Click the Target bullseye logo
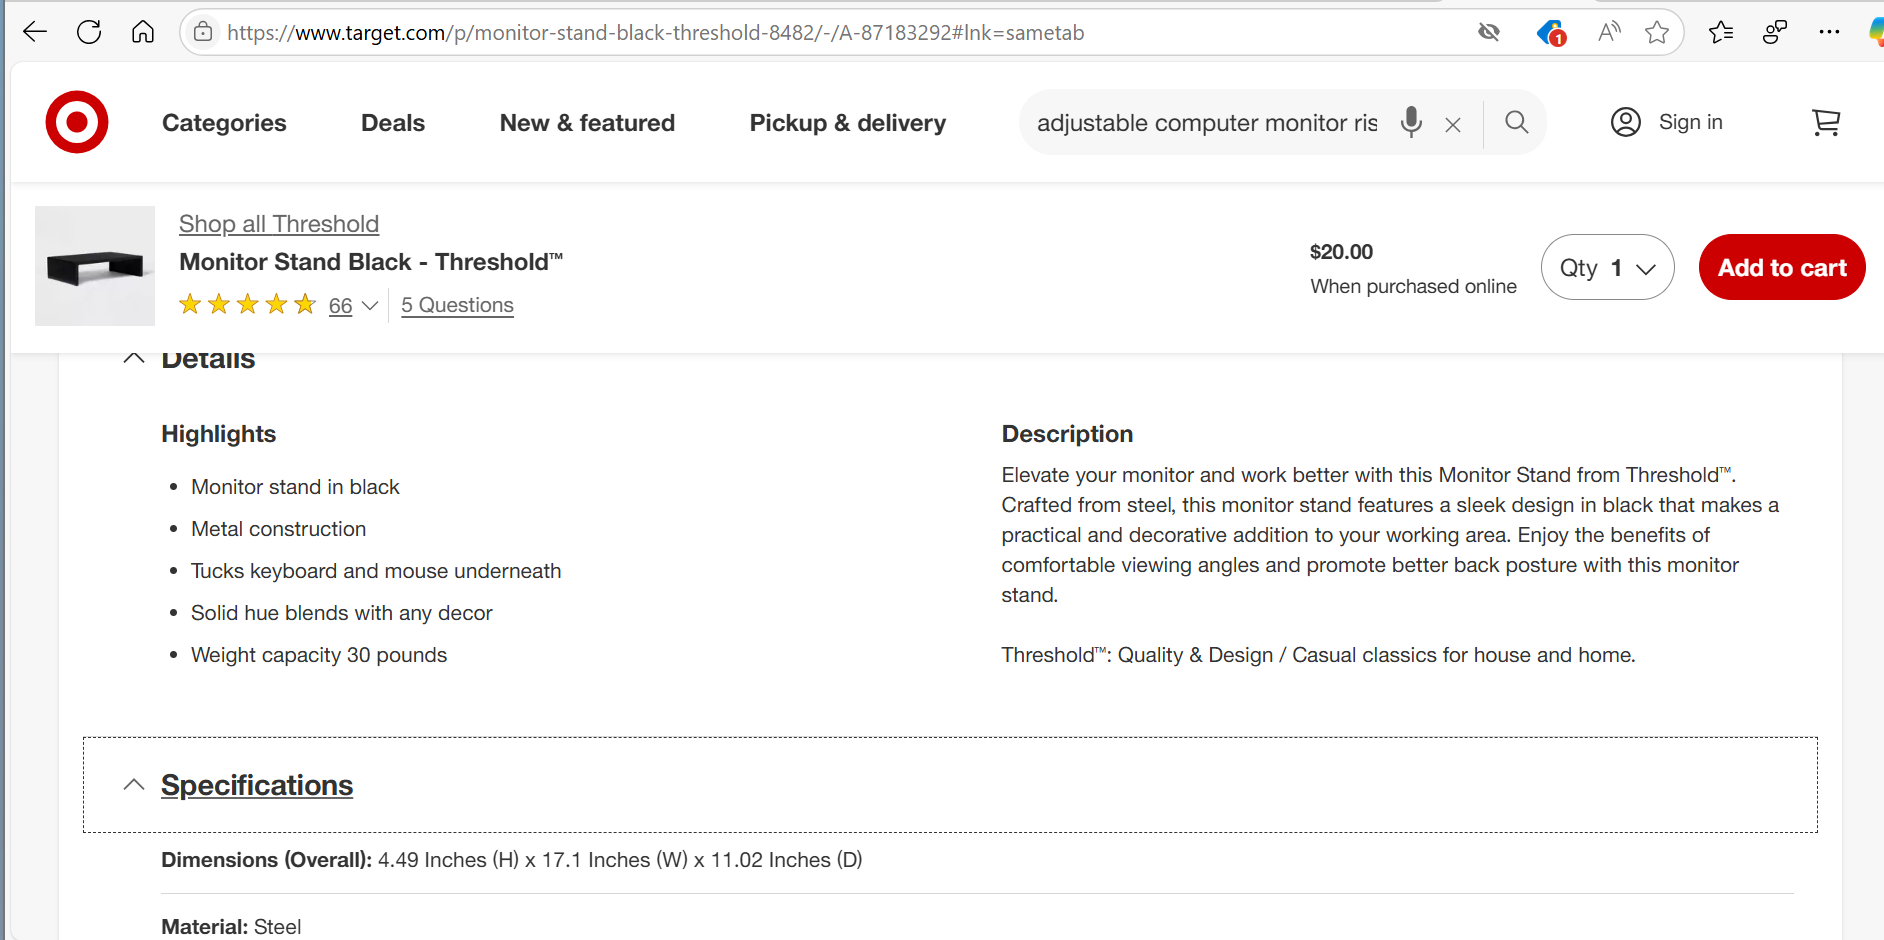The image size is (1884, 940). pyautogui.click(x=77, y=122)
